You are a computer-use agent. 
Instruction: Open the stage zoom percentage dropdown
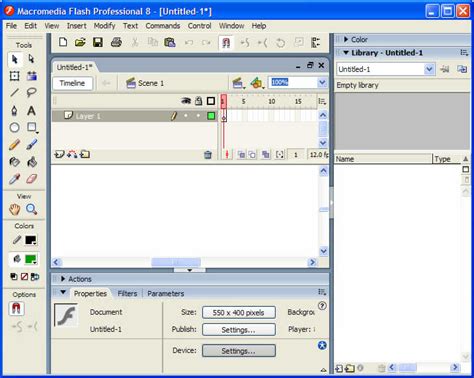pos(322,82)
